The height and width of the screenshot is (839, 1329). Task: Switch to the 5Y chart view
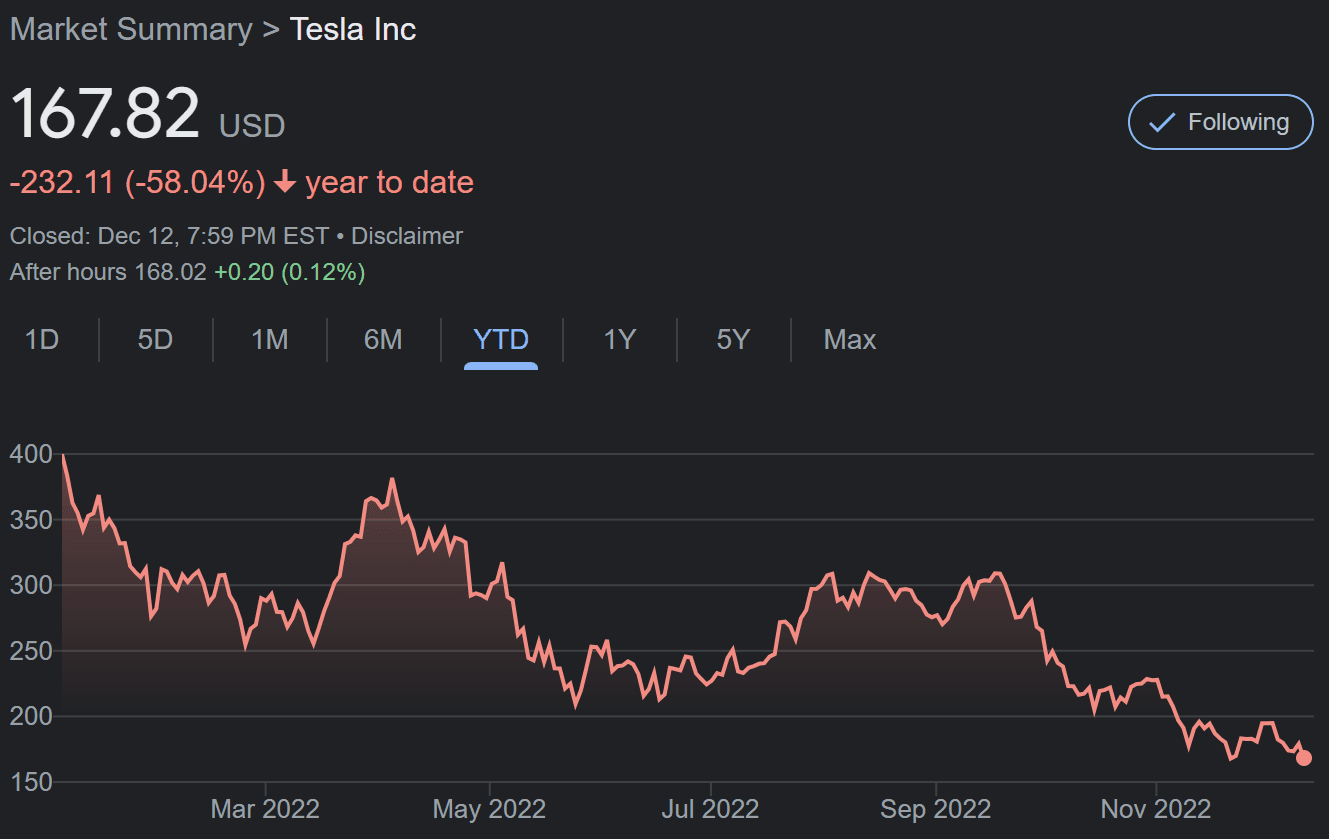tap(732, 340)
